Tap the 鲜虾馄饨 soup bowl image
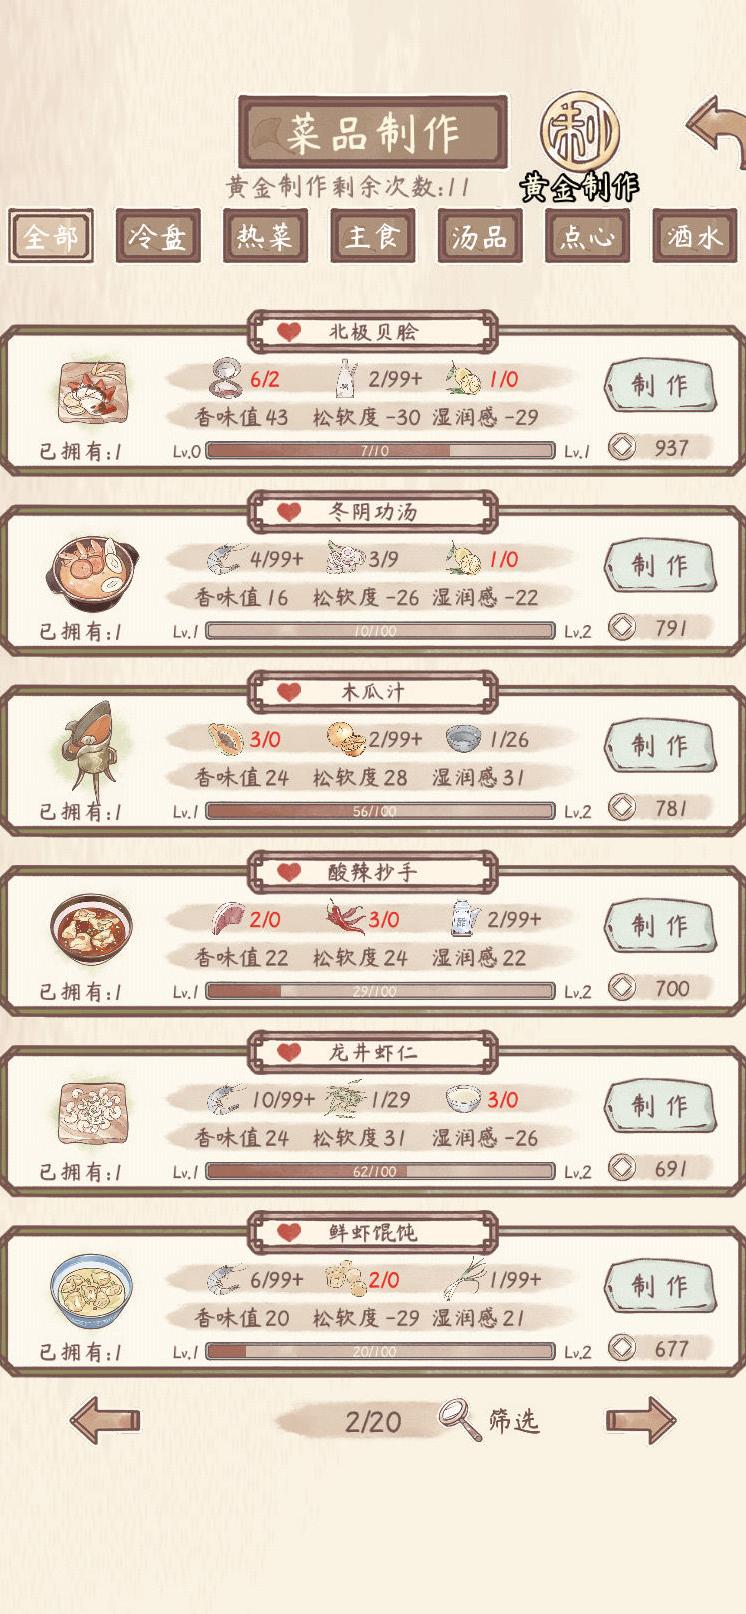The width and height of the screenshot is (746, 1614). (90, 1290)
